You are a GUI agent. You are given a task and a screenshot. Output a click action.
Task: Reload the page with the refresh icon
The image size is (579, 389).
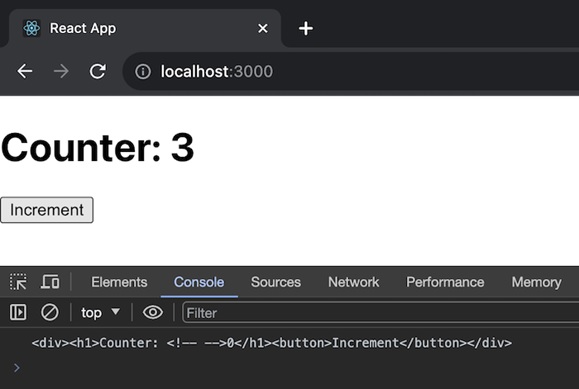[98, 71]
